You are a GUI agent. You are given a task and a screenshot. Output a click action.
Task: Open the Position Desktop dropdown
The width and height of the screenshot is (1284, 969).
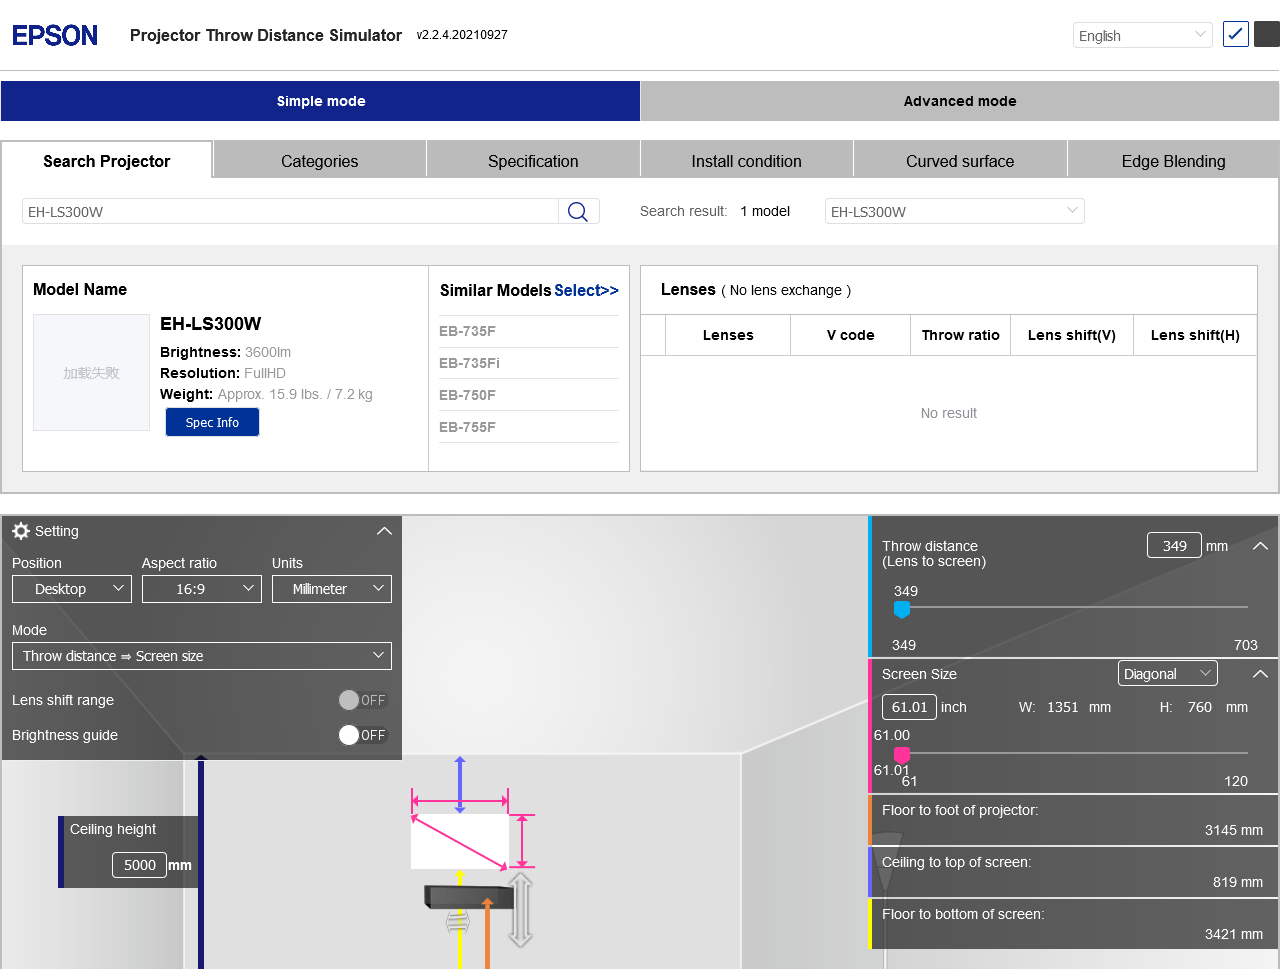coord(72,589)
